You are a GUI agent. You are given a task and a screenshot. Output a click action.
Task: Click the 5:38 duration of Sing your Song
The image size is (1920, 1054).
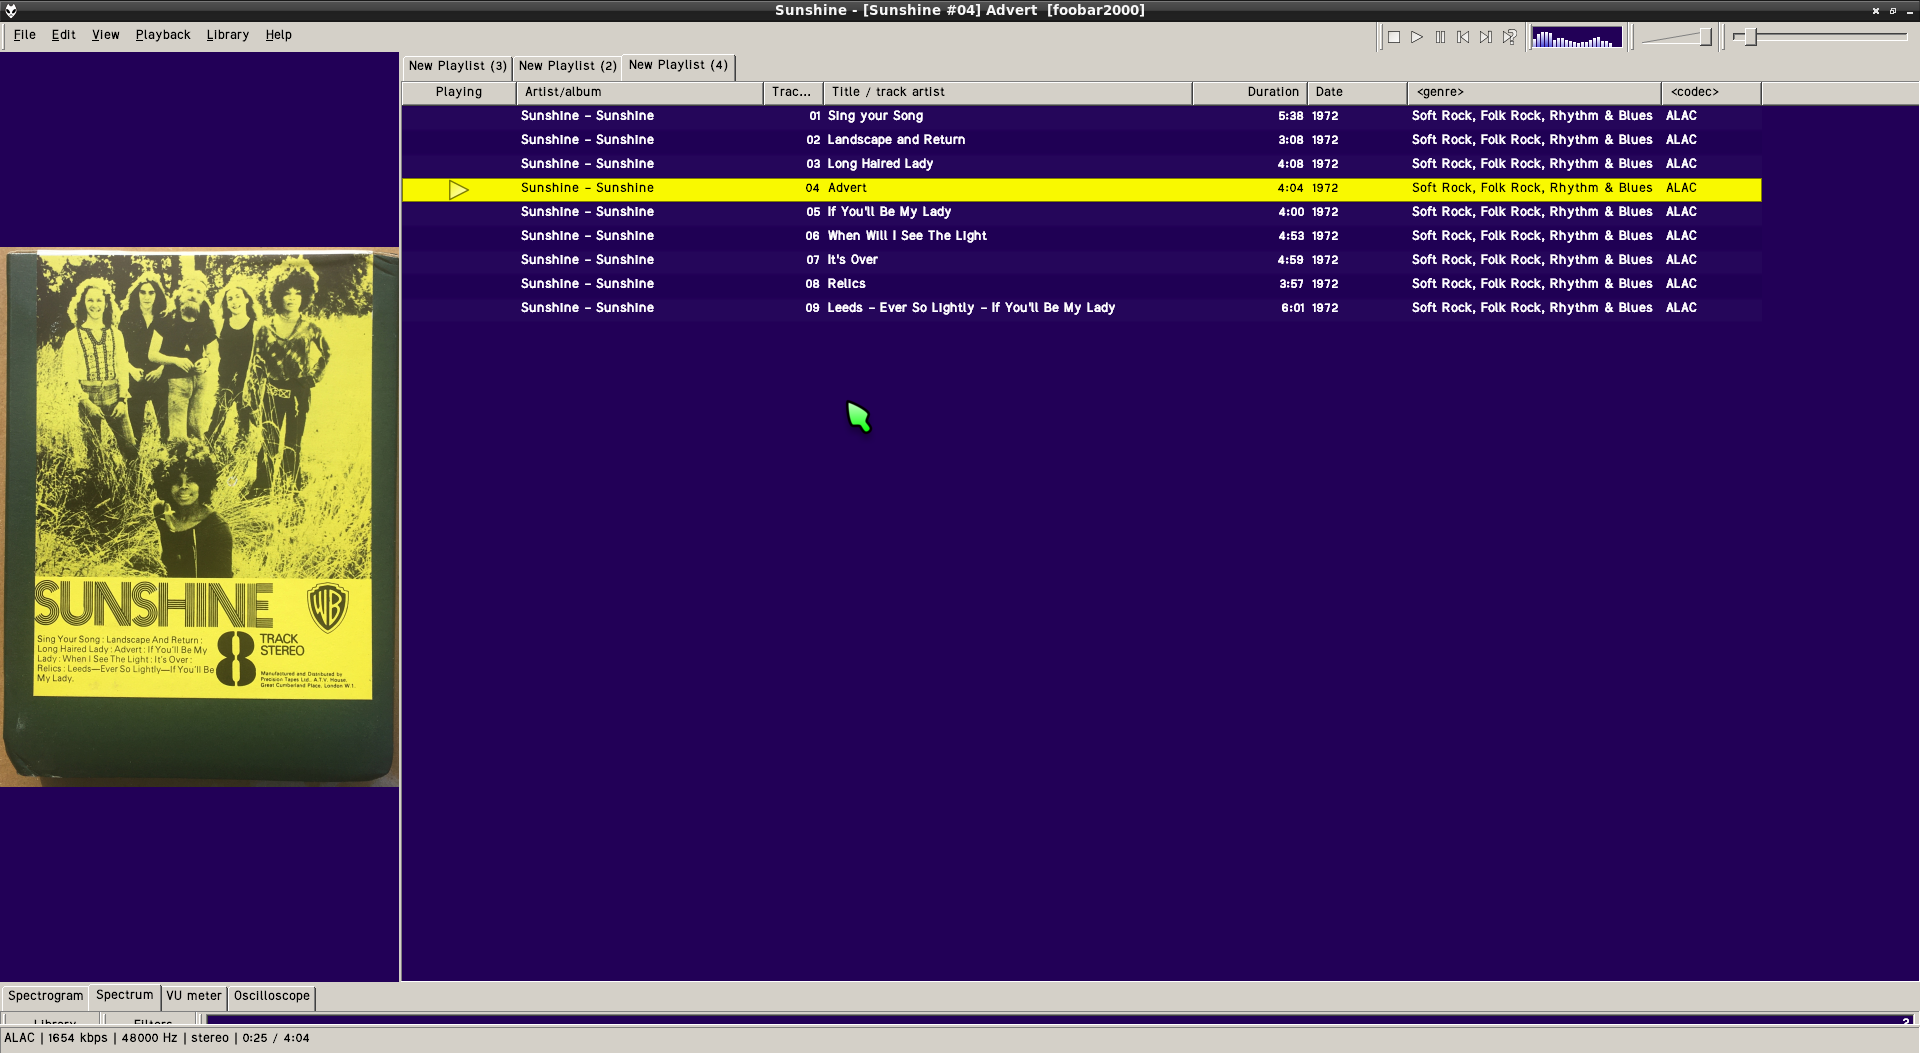[1290, 117]
